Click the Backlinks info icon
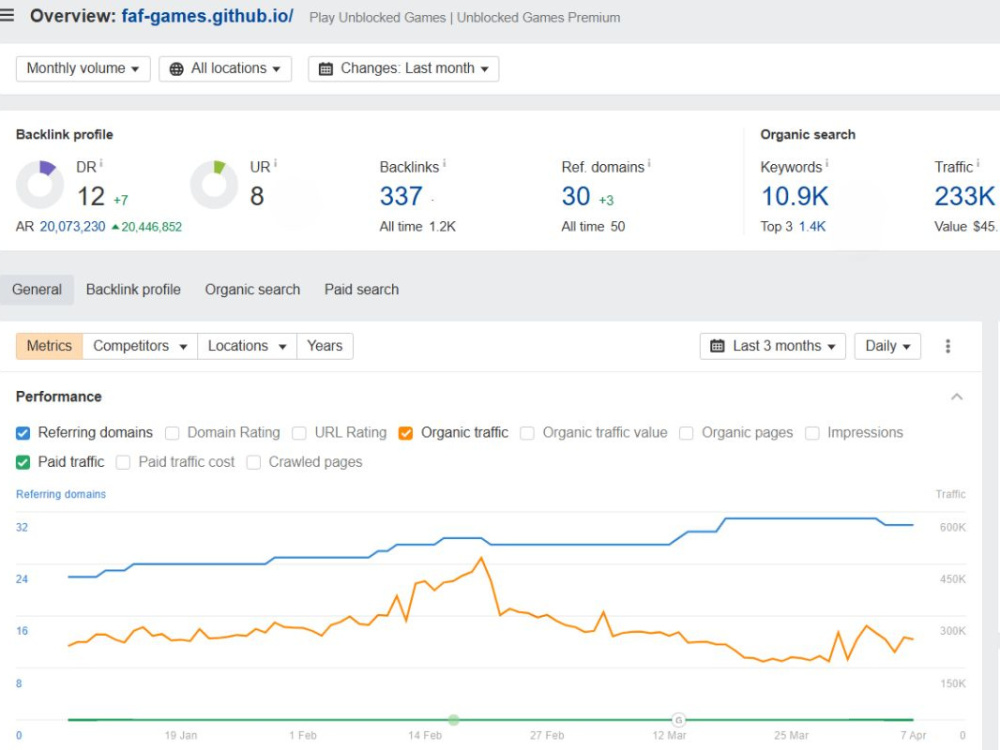The image size is (1000, 750). point(445,164)
